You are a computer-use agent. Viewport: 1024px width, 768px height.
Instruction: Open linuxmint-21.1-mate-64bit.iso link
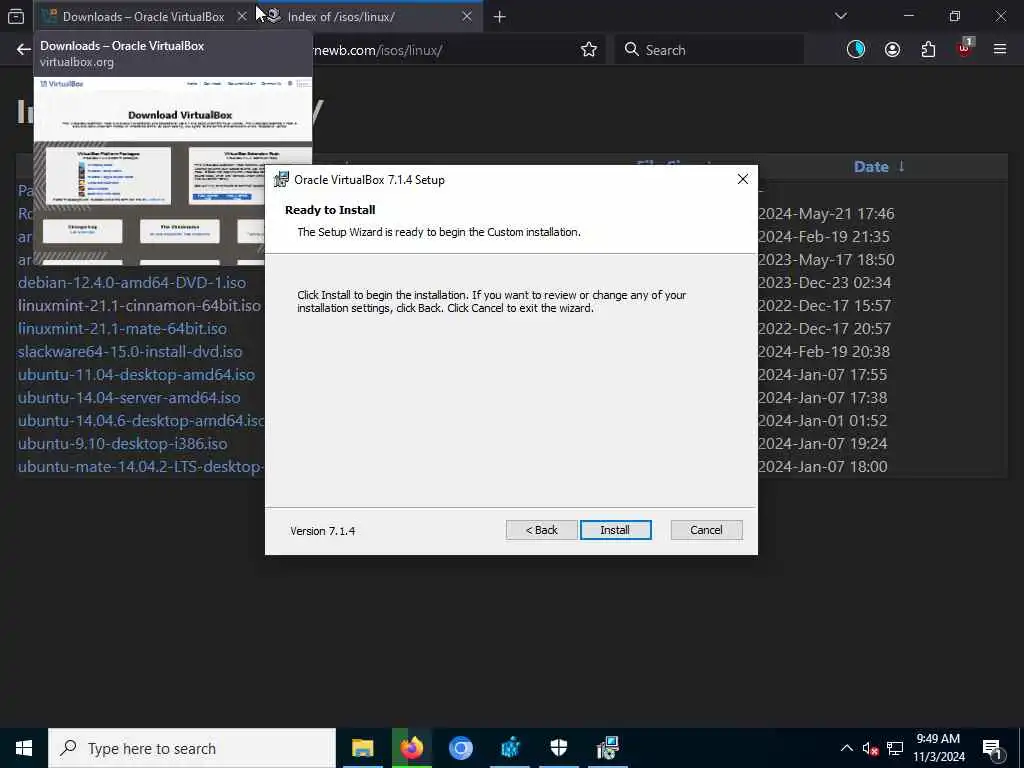(122, 328)
